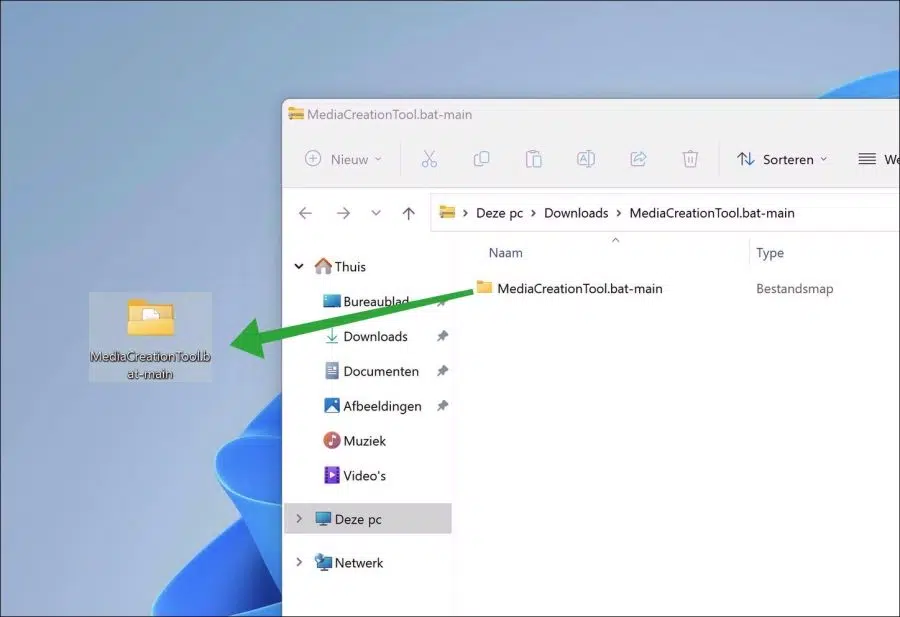The width and height of the screenshot is (900, 617).
Task: Click the Muziek music note icon
Action: [x=332, y=440]
